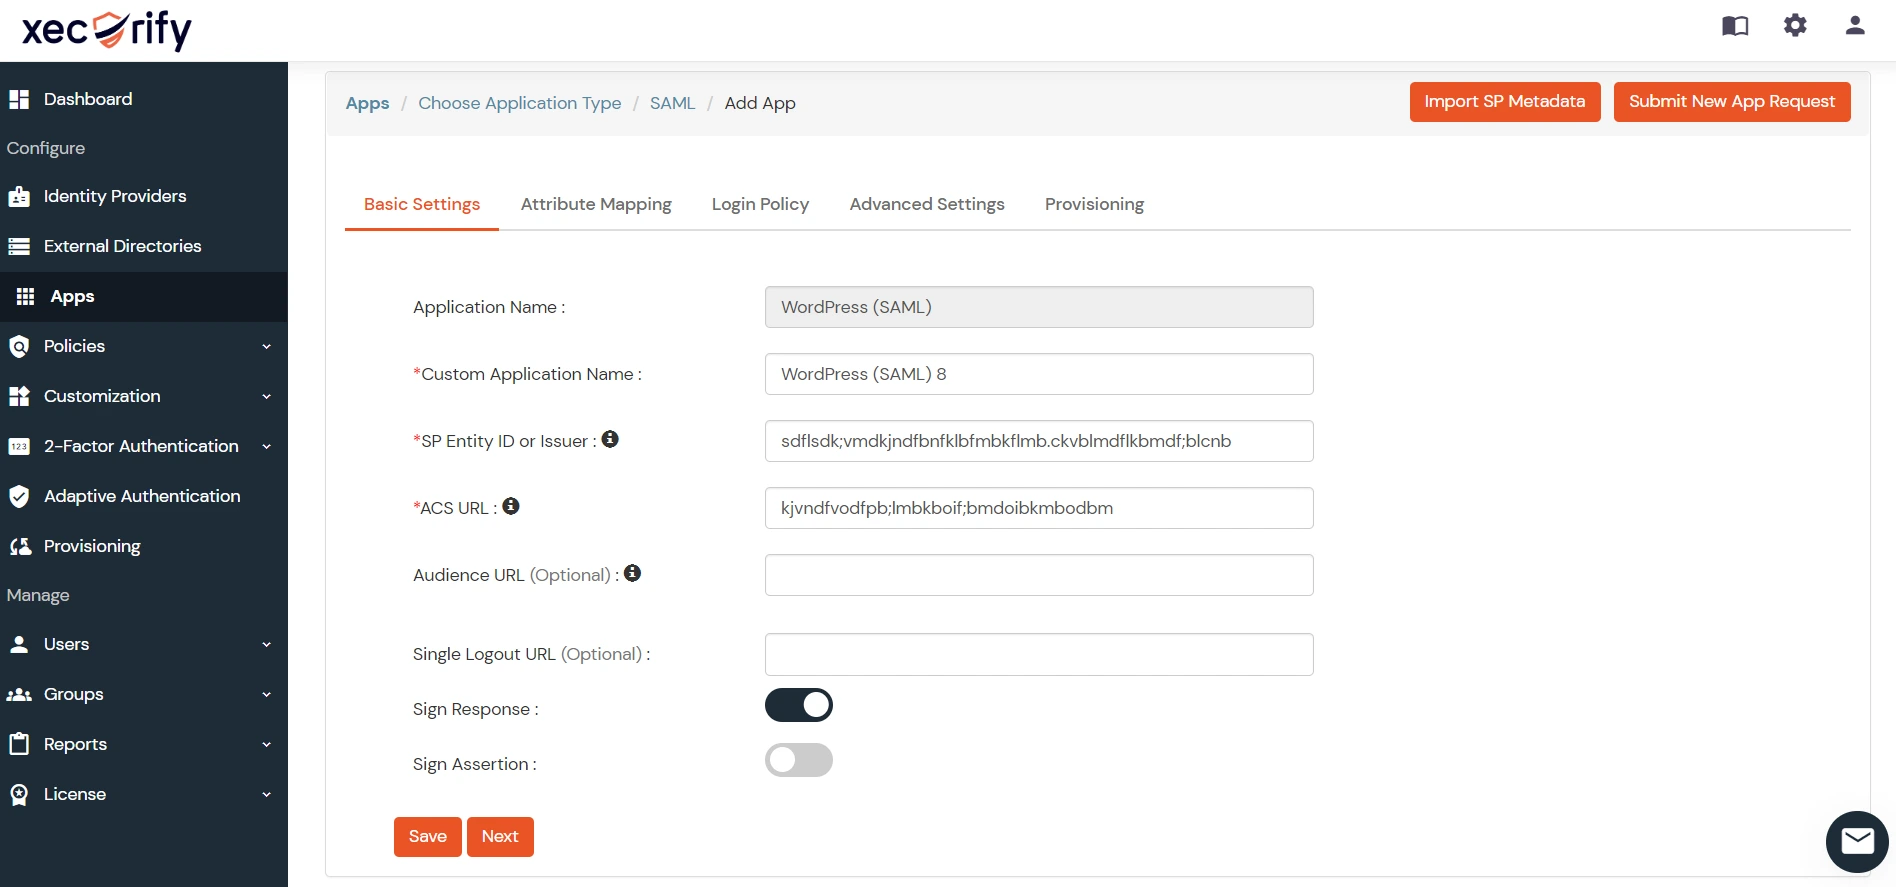Click the Audience URL info icon
Viewport: 1896px width, 887px height.
pyautogui.click(x=632, y=573)
